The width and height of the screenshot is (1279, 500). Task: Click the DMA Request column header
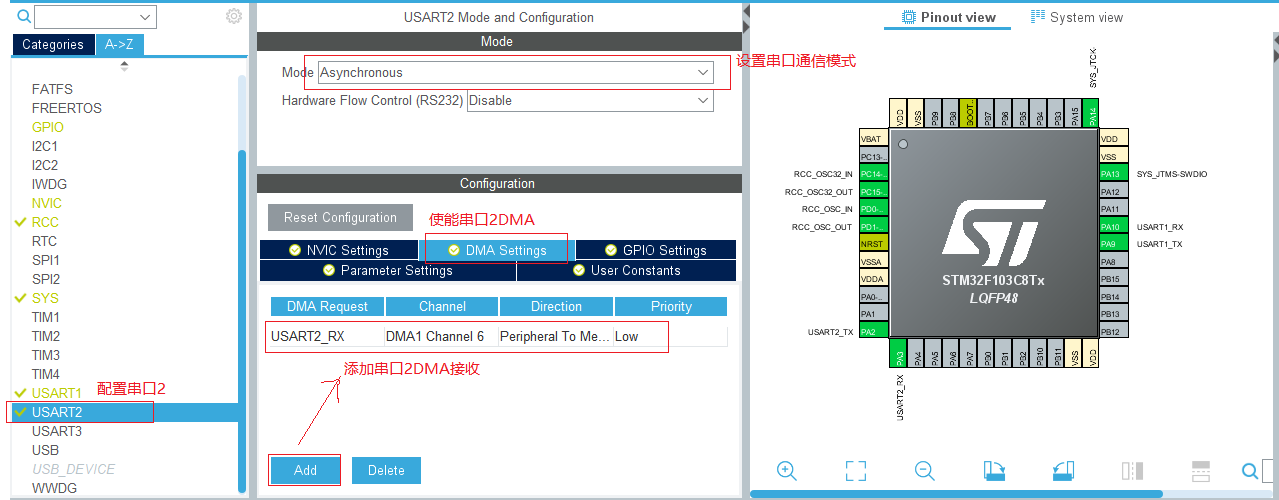[x=327, y=306]
